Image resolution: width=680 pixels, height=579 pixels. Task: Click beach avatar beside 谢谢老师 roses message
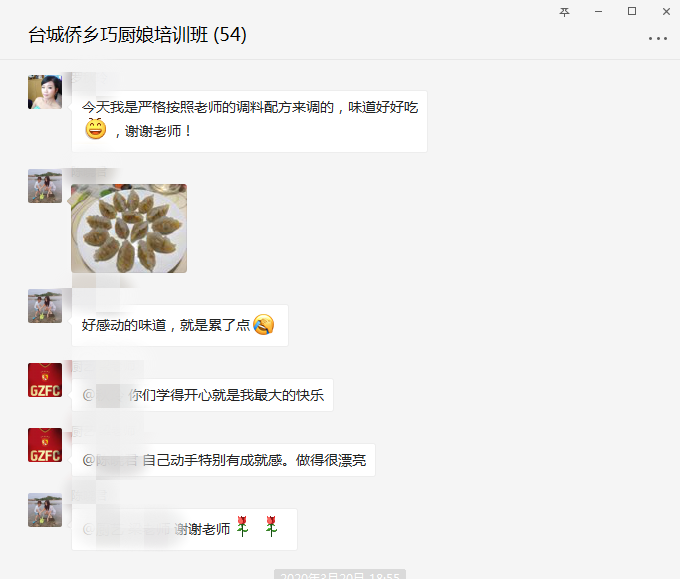click(x=45, y=510)
